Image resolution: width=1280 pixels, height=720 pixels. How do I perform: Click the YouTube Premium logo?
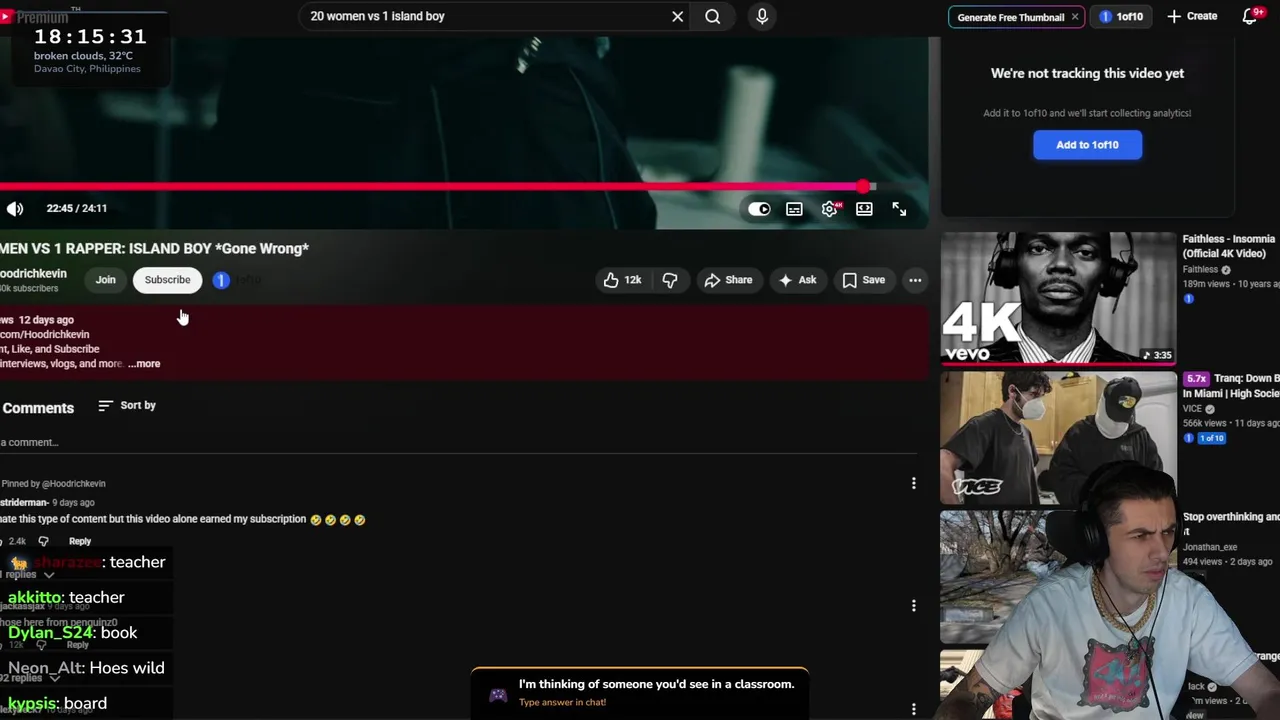(35, 17)
